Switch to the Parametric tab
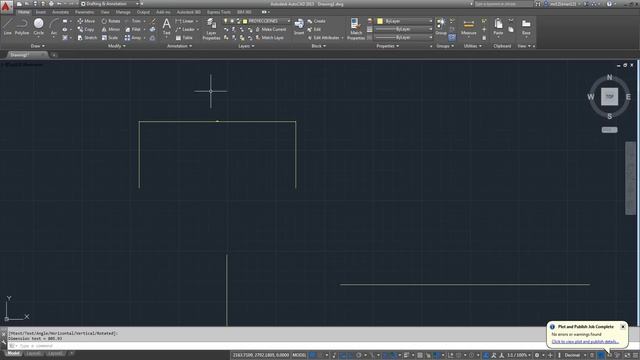Viewport: 640px width, 360px height. (84, 12)
